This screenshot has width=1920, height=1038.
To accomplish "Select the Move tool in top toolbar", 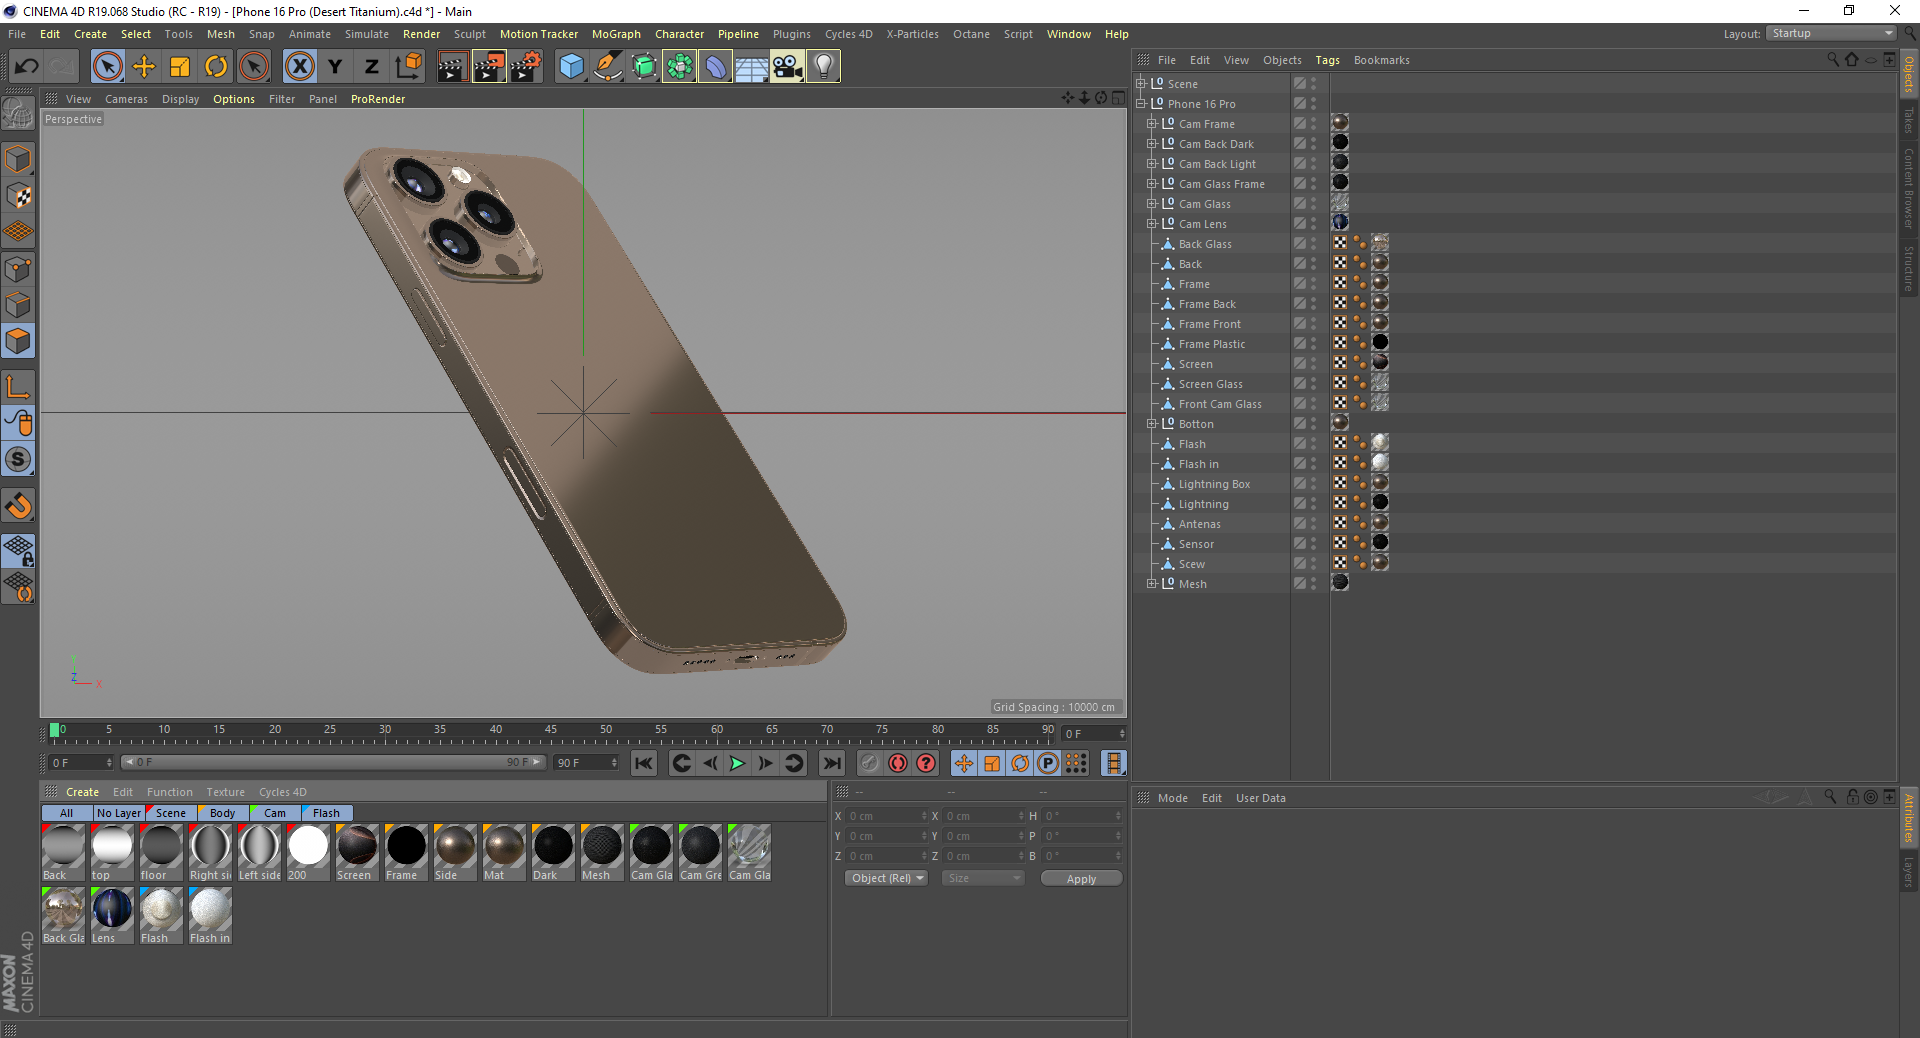I will point(144,67).
